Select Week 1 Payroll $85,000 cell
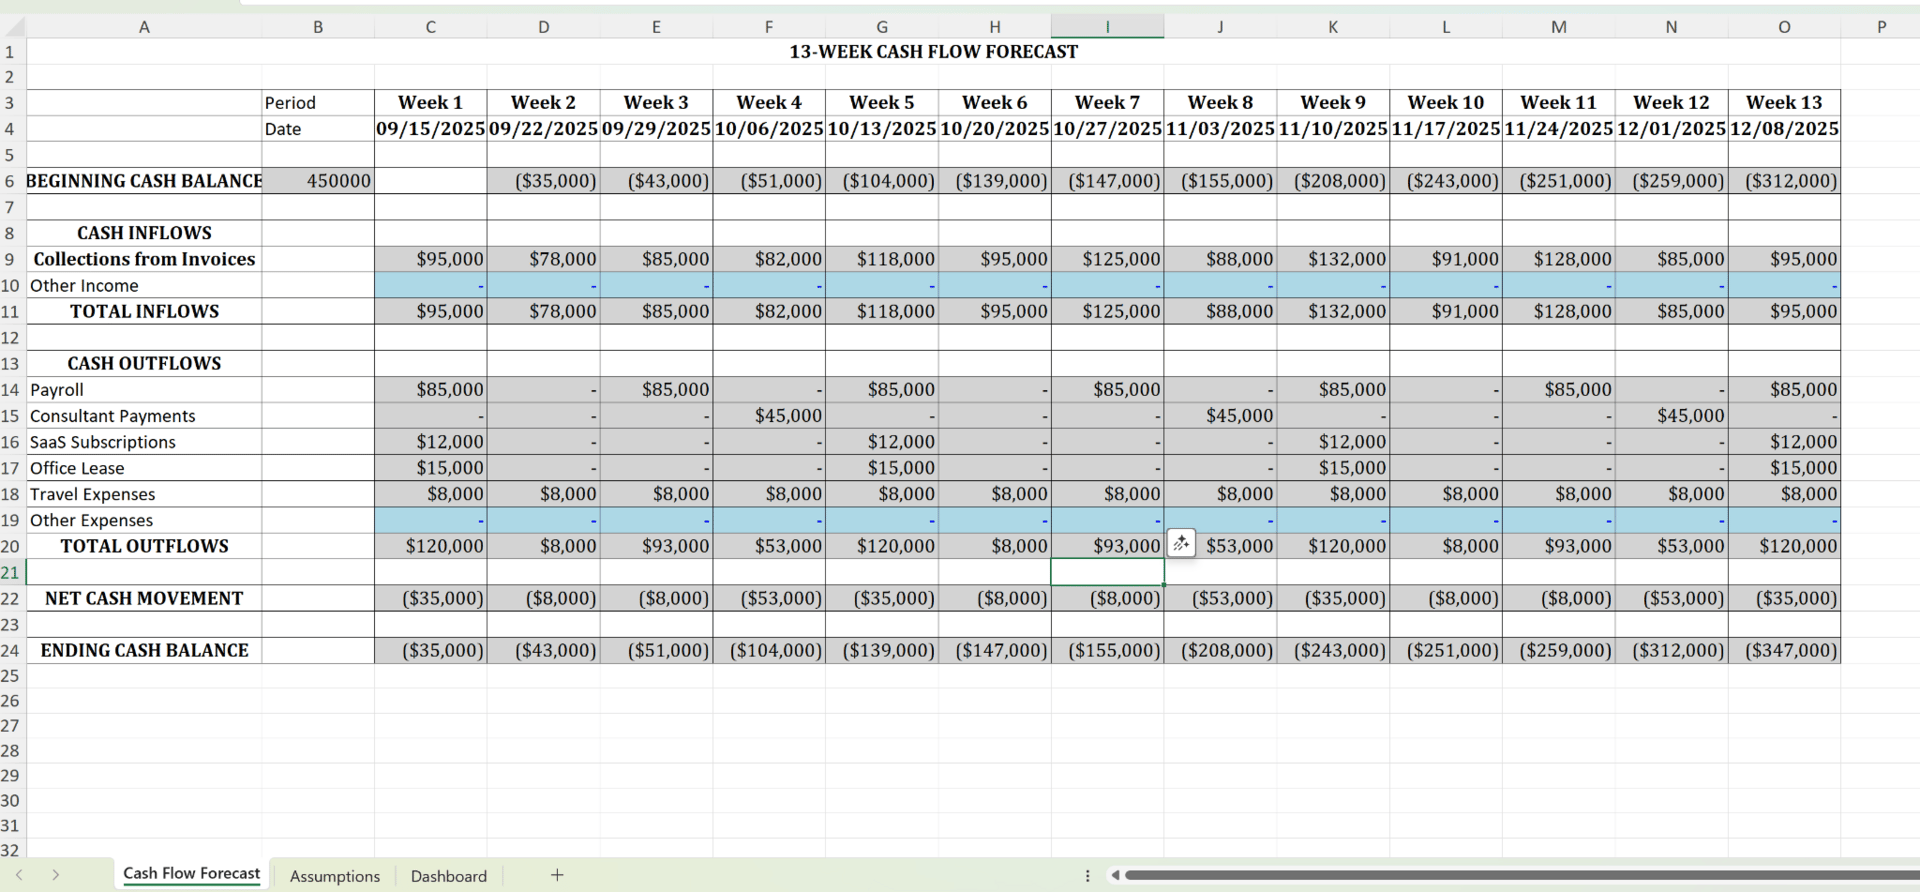 pyautogui.click(x=431, y=390)
